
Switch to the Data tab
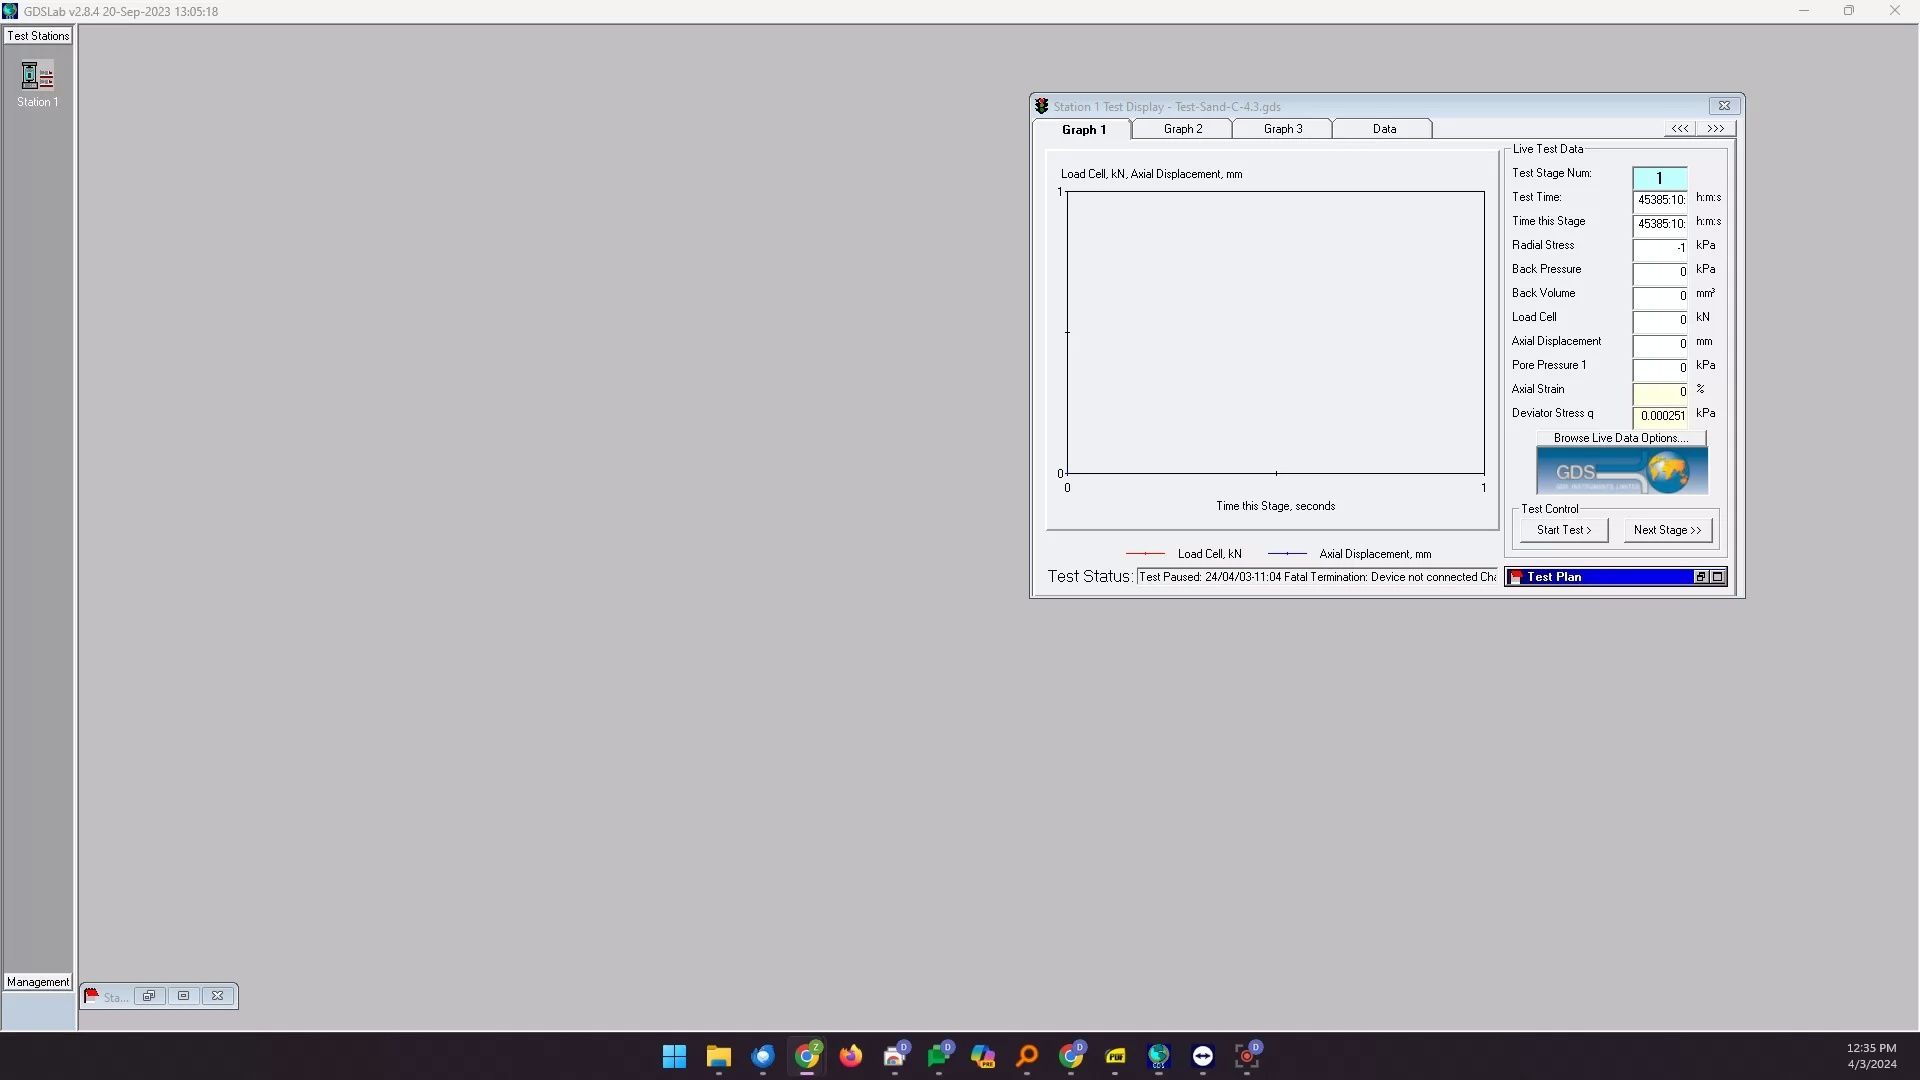coord(1383,129)
